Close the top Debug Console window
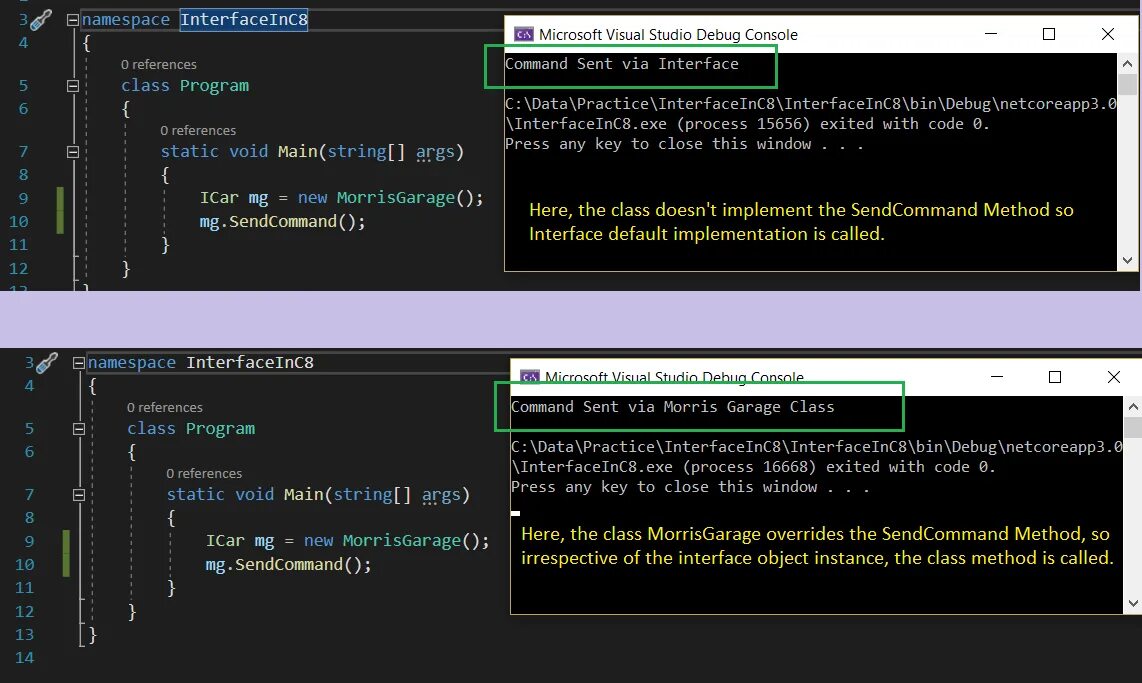The width and height of the screenshot is (1142, 683). point(1108,34)
